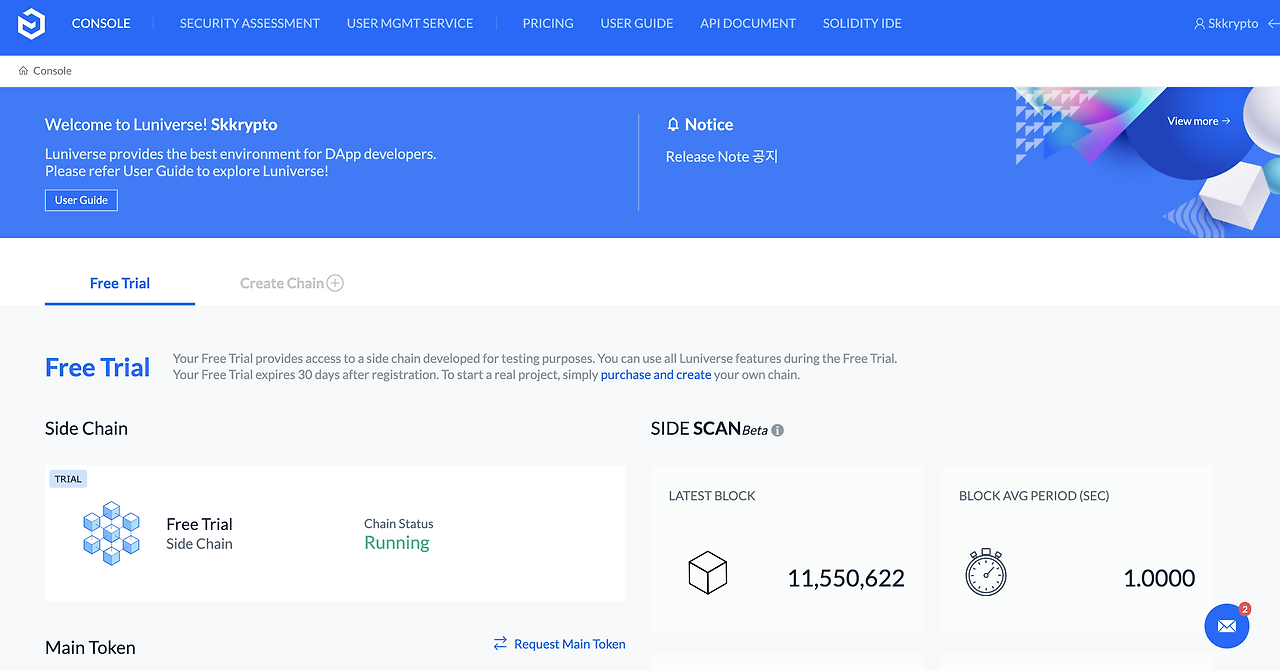Select the Free Trial tab
This screenshot has height=671, width=1280.
(x=120, y=283)
